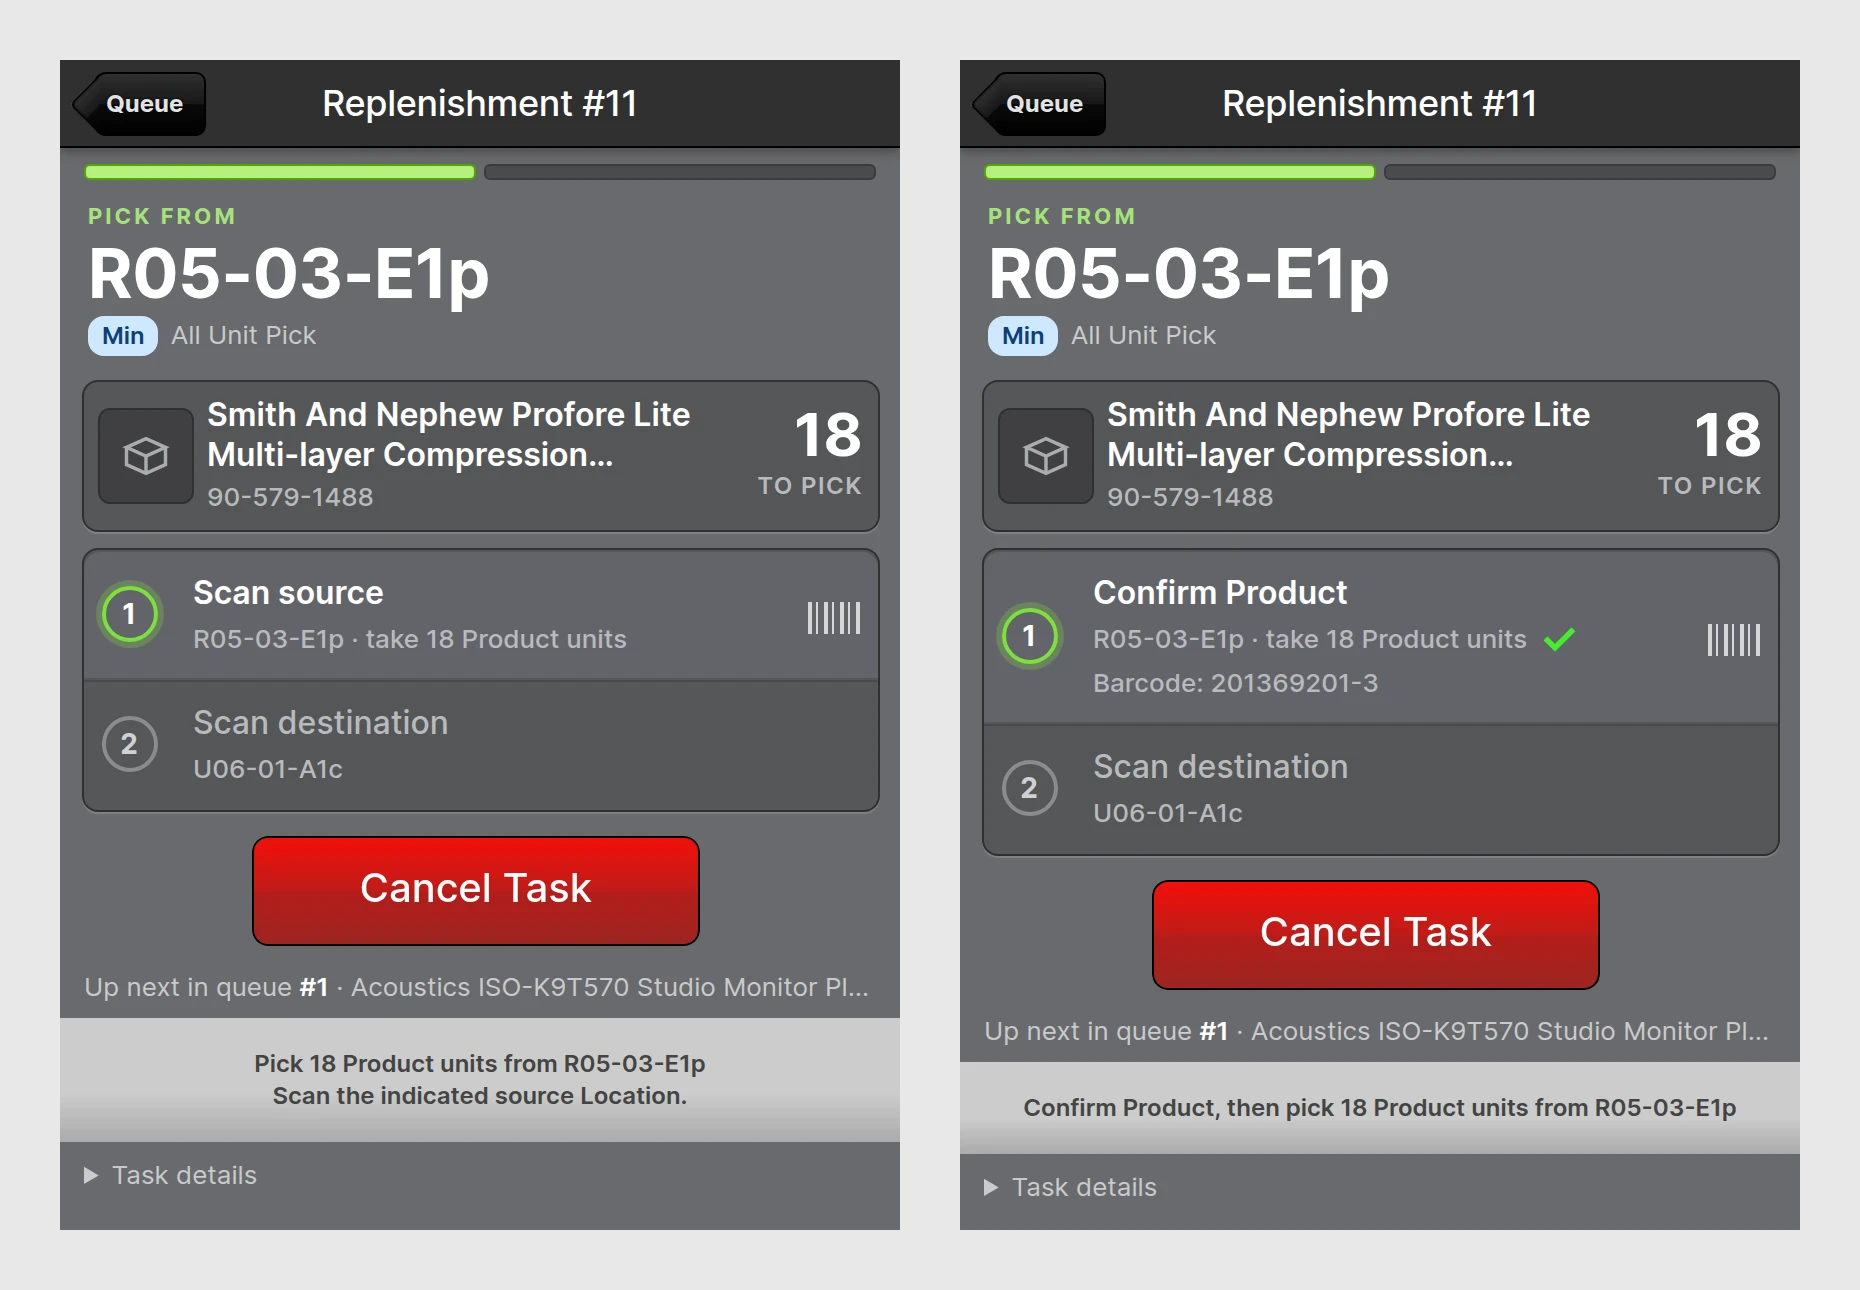Click product name in left screen card
Image resolution: width=1860 pixels, height=1290 pixels.
448,435
